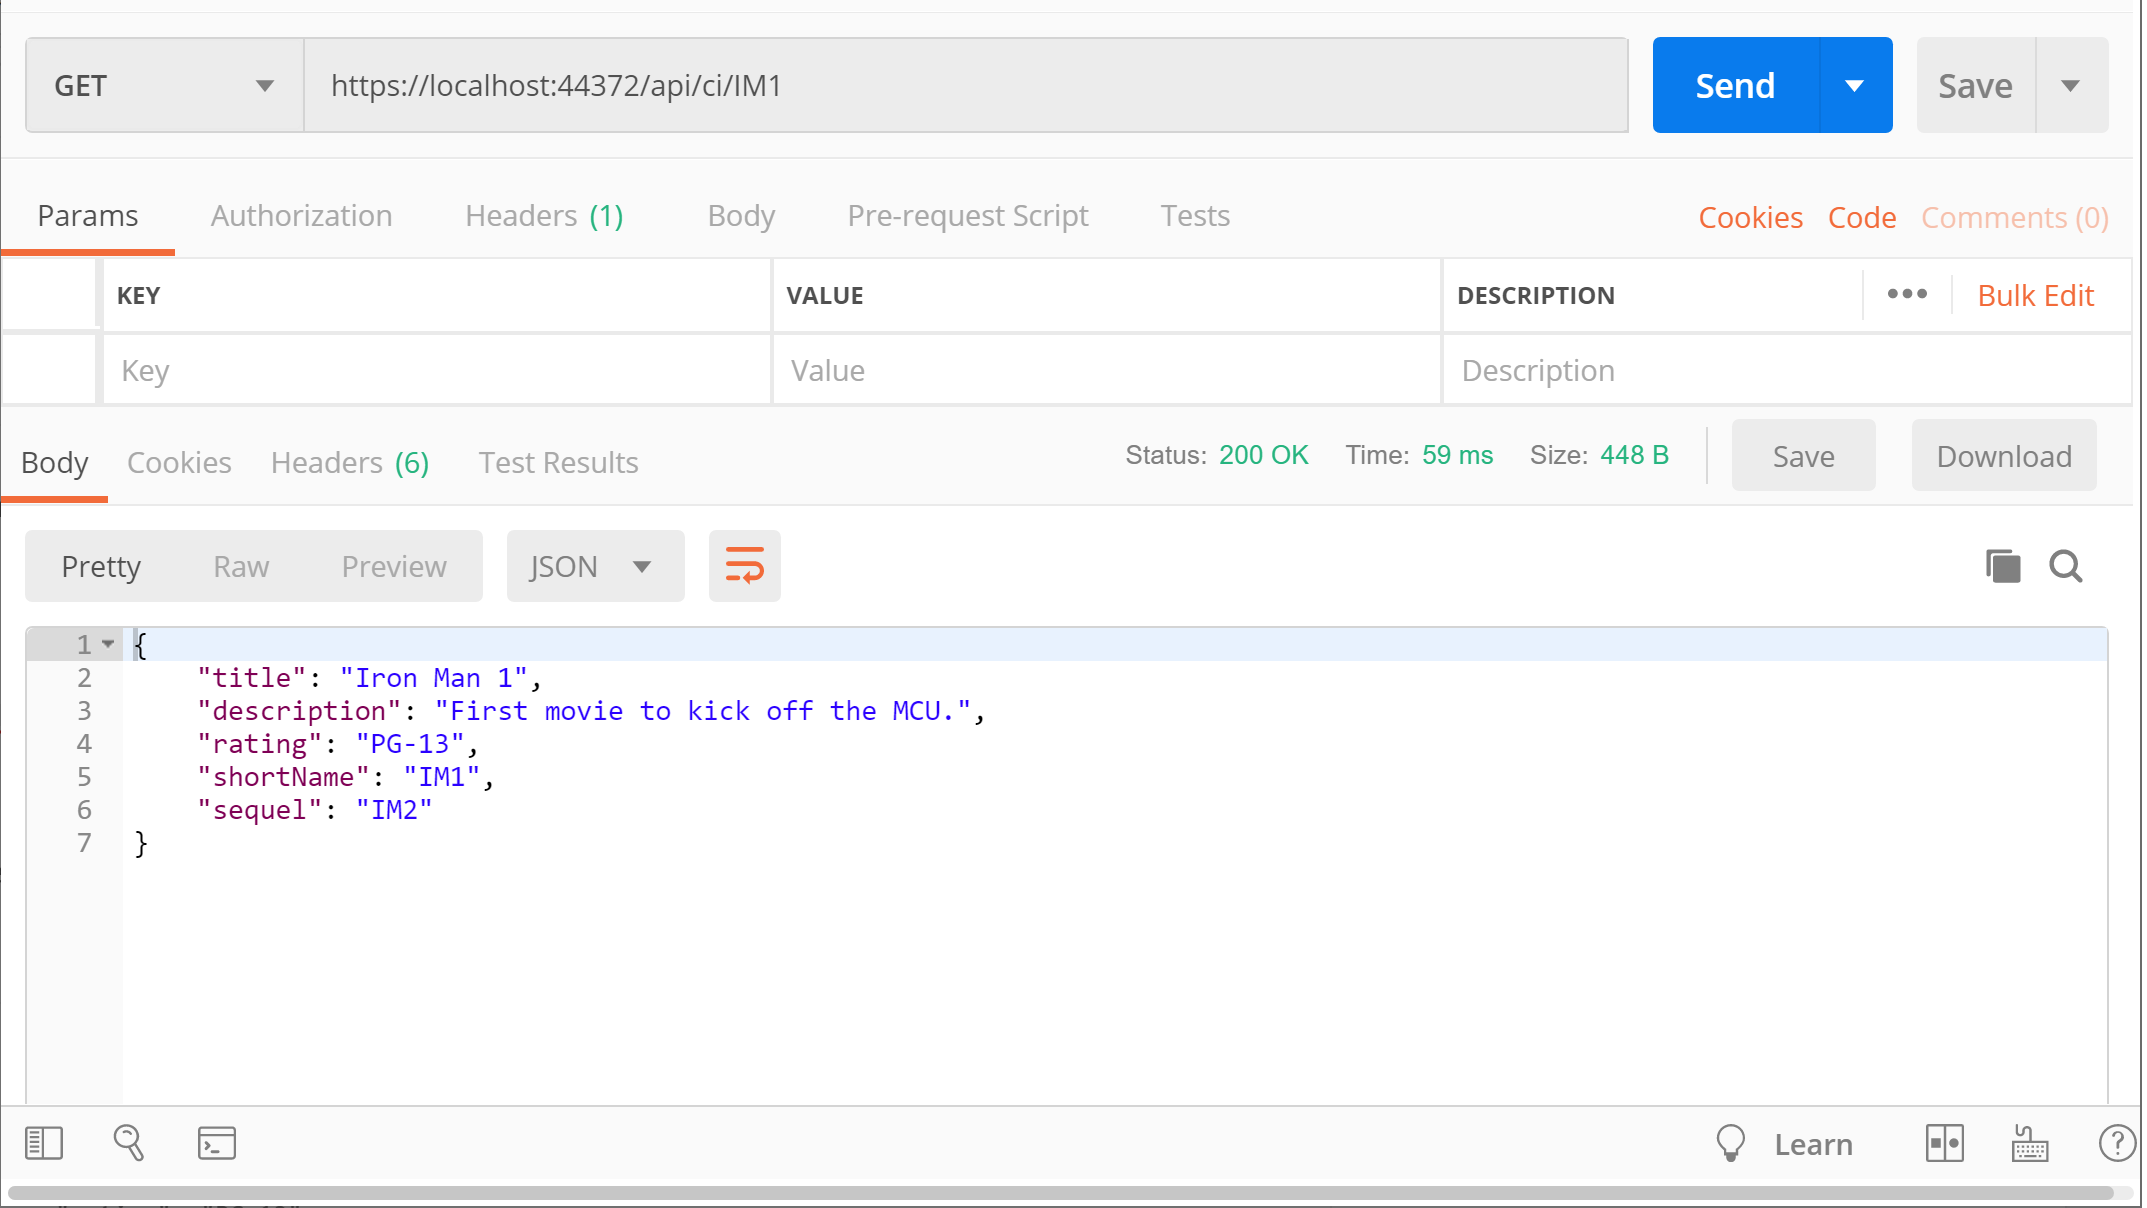Click the "PG-13" rating value
Image resolution: width=2147 pixels, height=1208 pixels.
[x=410, y=744]
